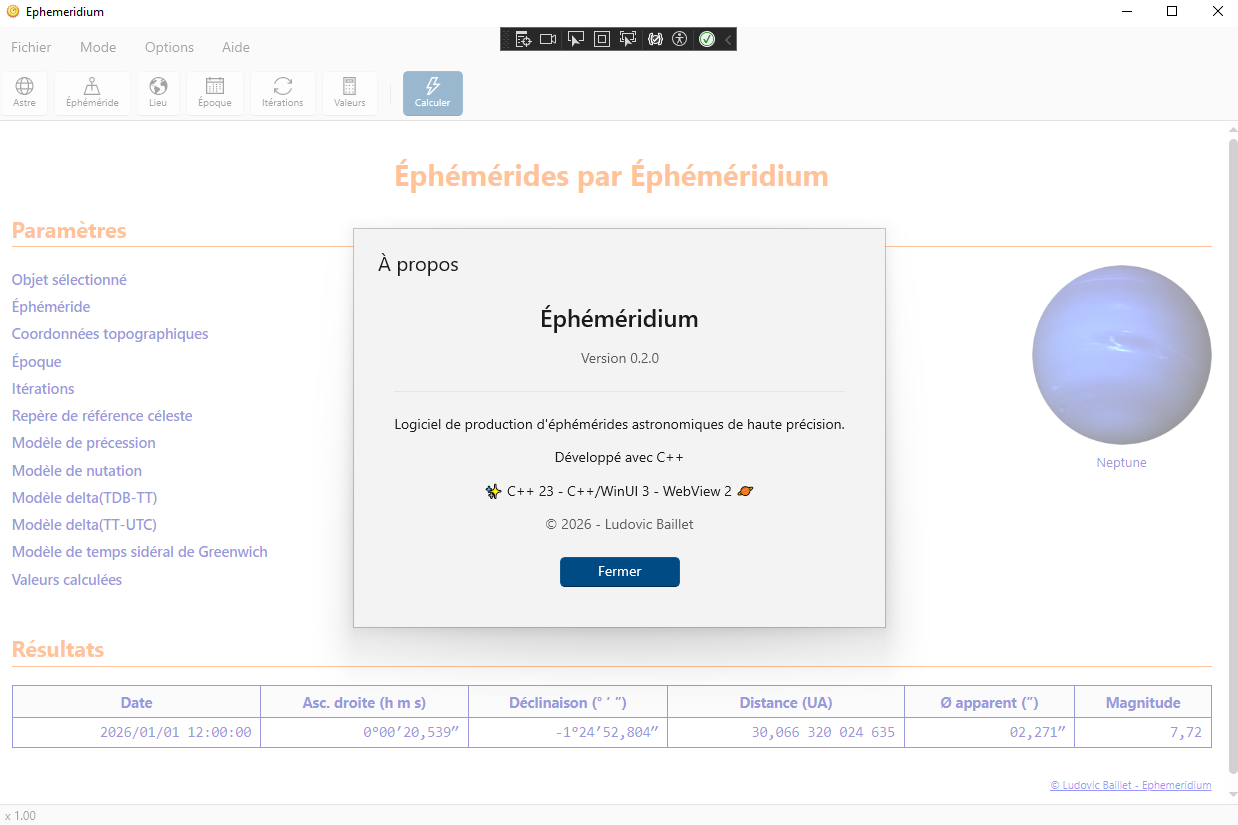Viewport: 1238px width, 825px height.
Task: Follow the Ludovic Baillet - Ephemeridium footer link
Action: 1130,785
